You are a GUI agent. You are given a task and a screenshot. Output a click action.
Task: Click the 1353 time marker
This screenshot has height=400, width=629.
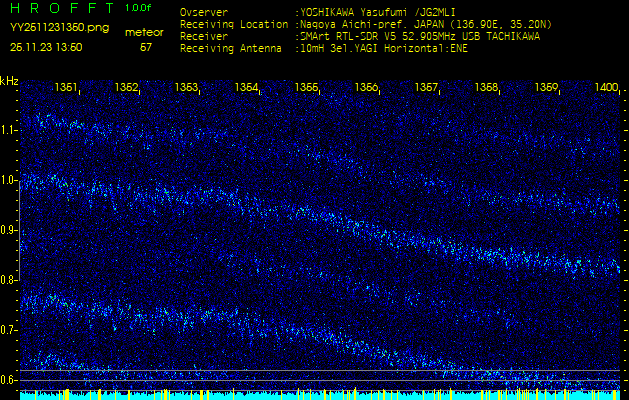pyautogui.click(x=187, y=88)
